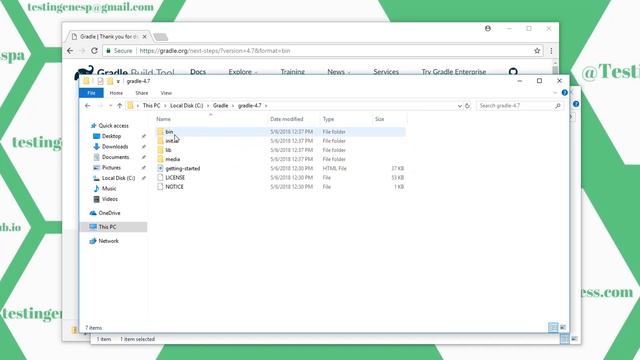
Task: Open Chrome three-dot menu
Action: (x=551, y=51)
